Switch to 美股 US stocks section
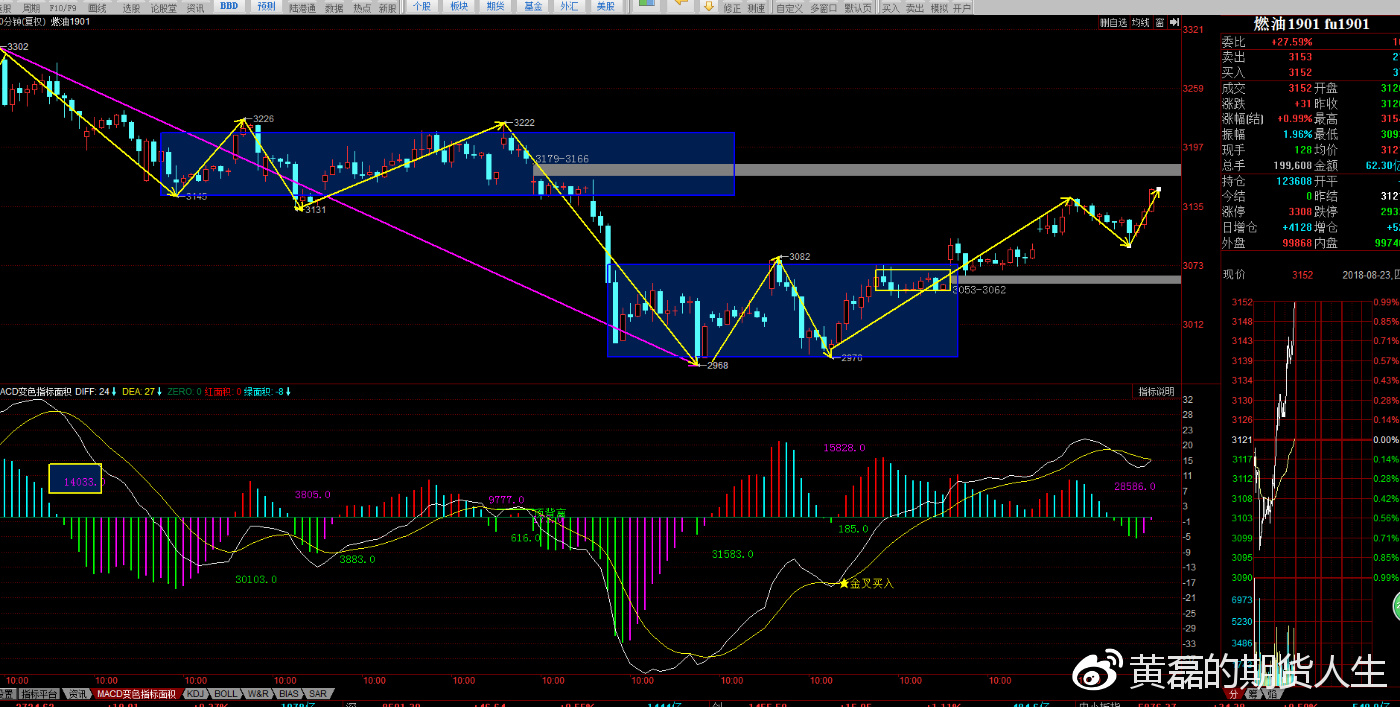Screen dimensions: 1400x707 (605, 7)
